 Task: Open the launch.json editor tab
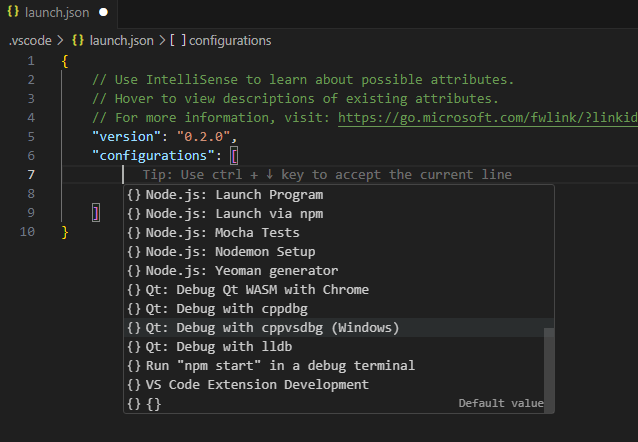coord(59,13)
